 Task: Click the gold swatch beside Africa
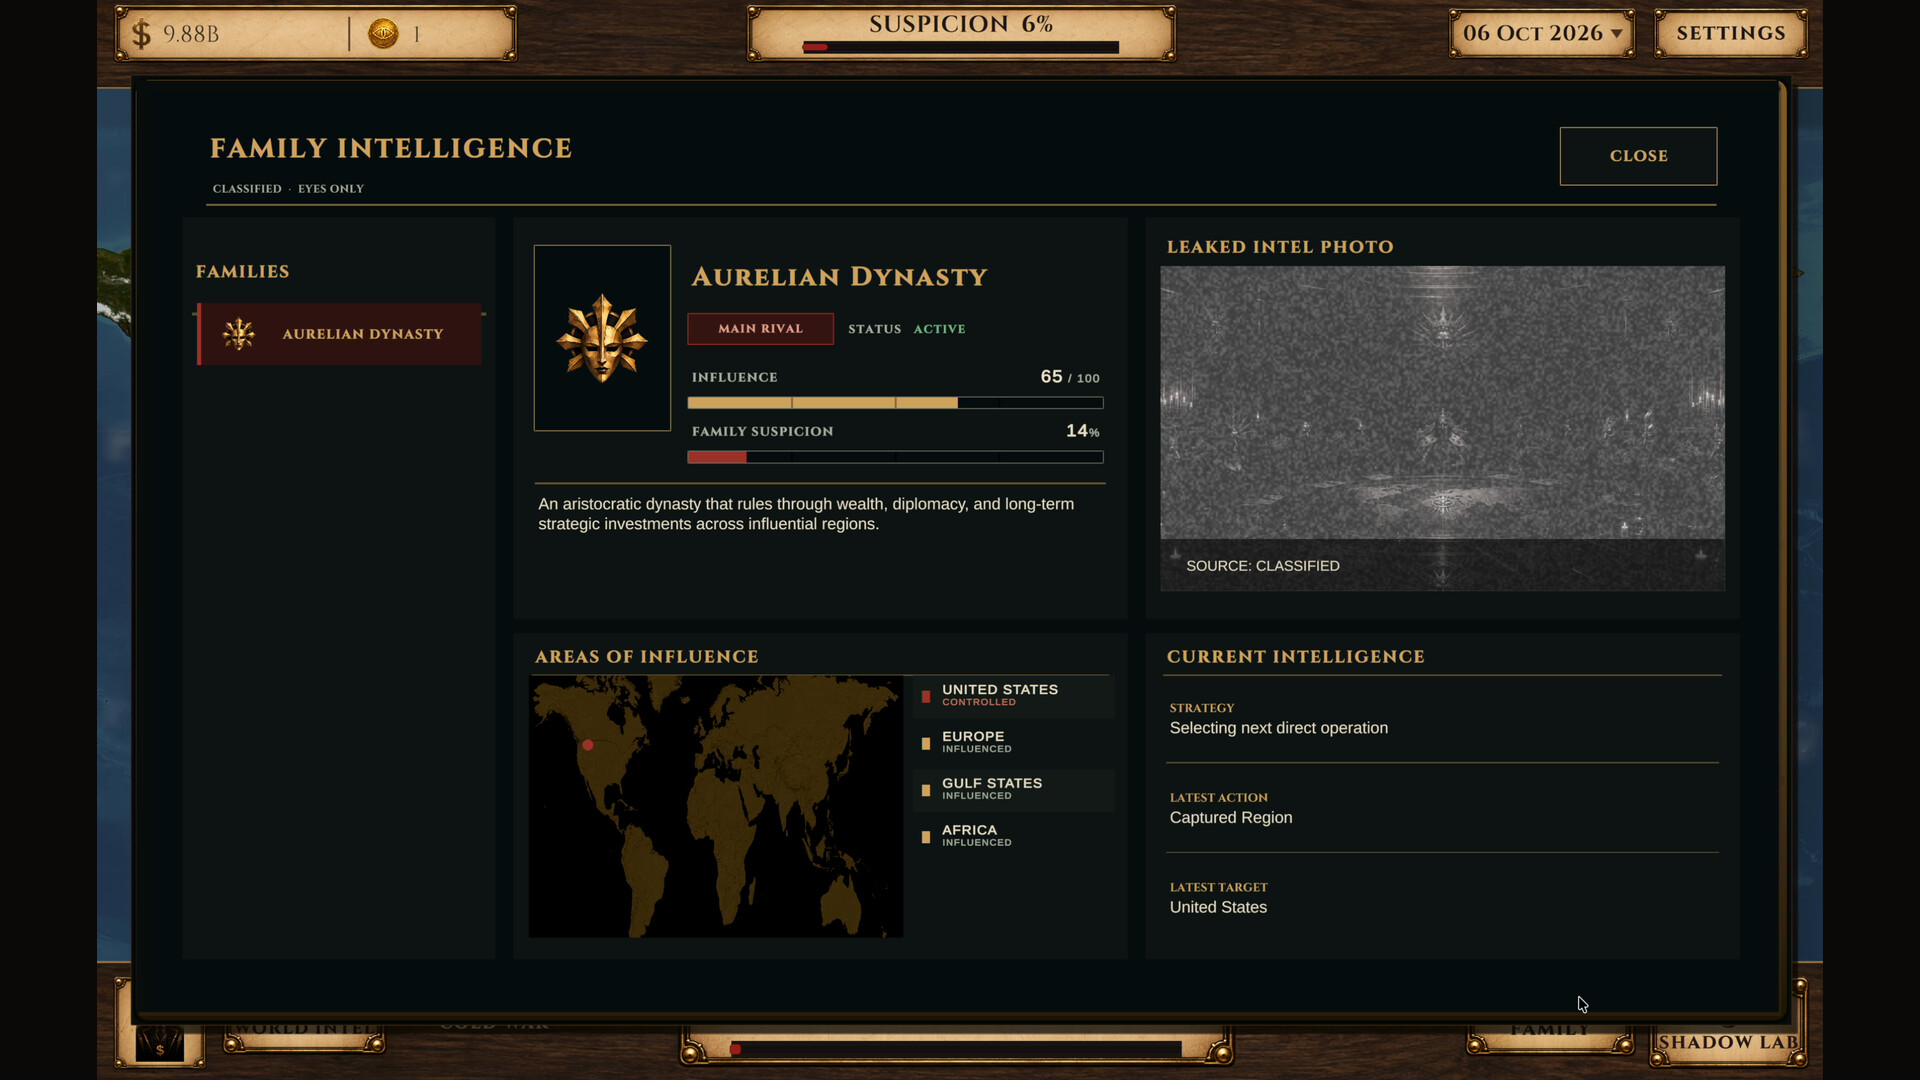click(x=926, y=837)
